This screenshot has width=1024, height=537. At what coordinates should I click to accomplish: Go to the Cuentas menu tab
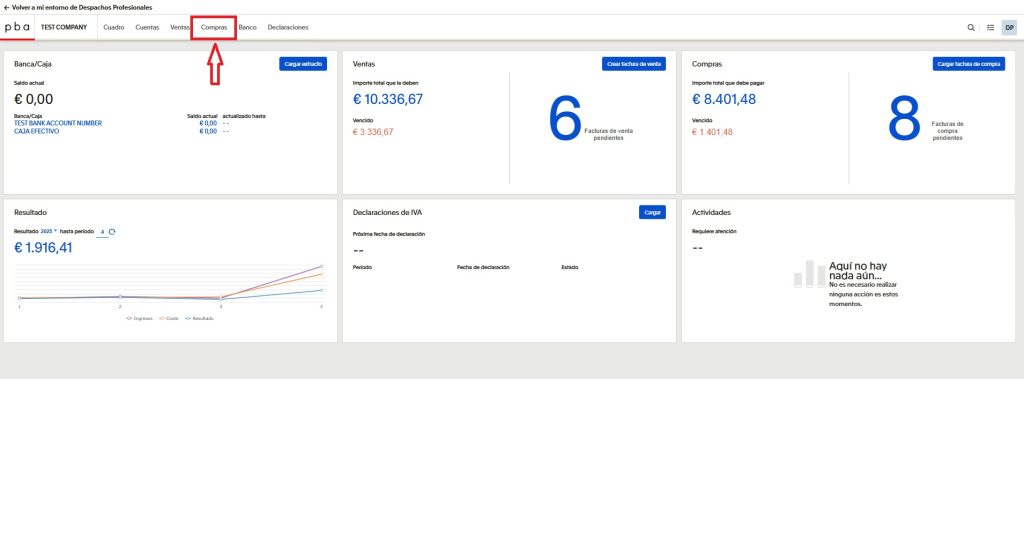(x=147, y=27)
